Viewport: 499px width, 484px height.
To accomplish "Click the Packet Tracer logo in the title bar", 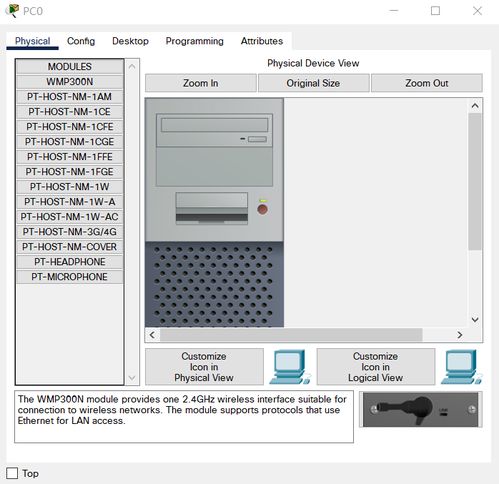I will point(12,11).
